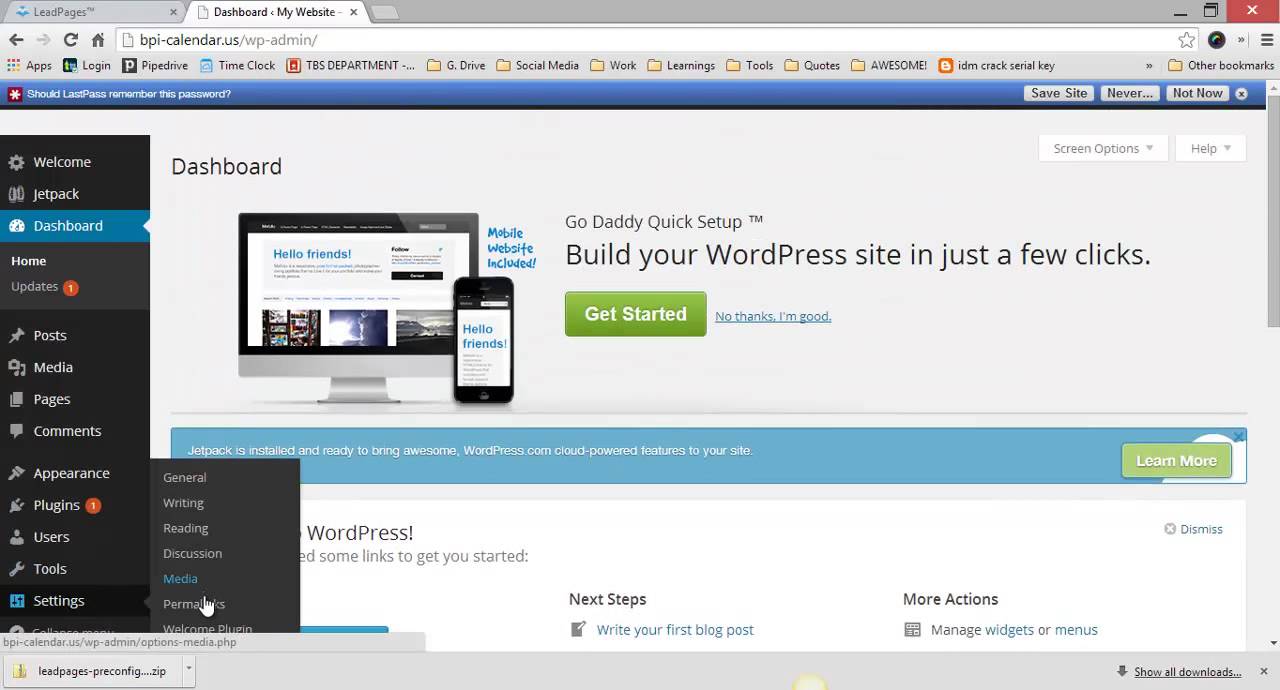
Task: Open Write your first blog post link
Action: click(675, 629)
